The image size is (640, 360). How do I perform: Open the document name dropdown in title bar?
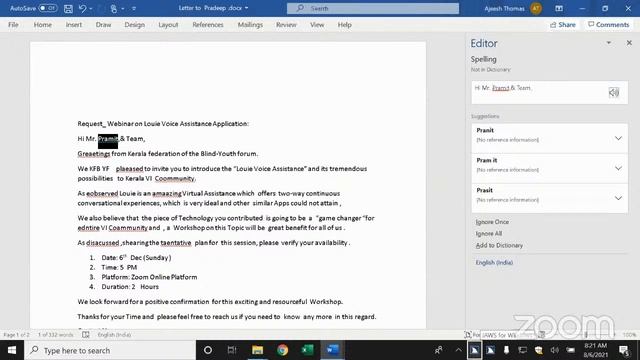pyautogui.click(x=247, y=8)
